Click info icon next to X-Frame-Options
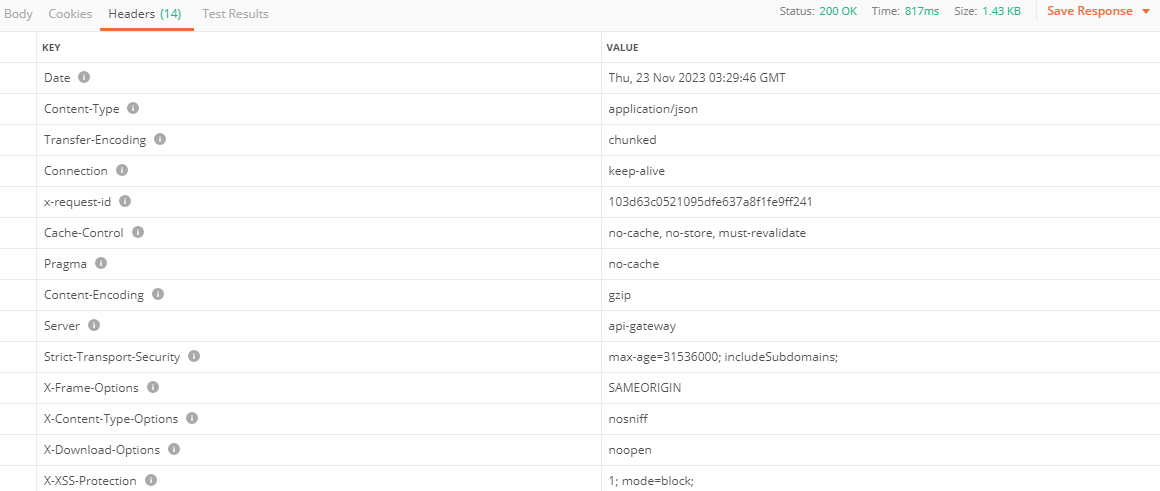Viewport: 1160px width, 491px height. point(153,387)
